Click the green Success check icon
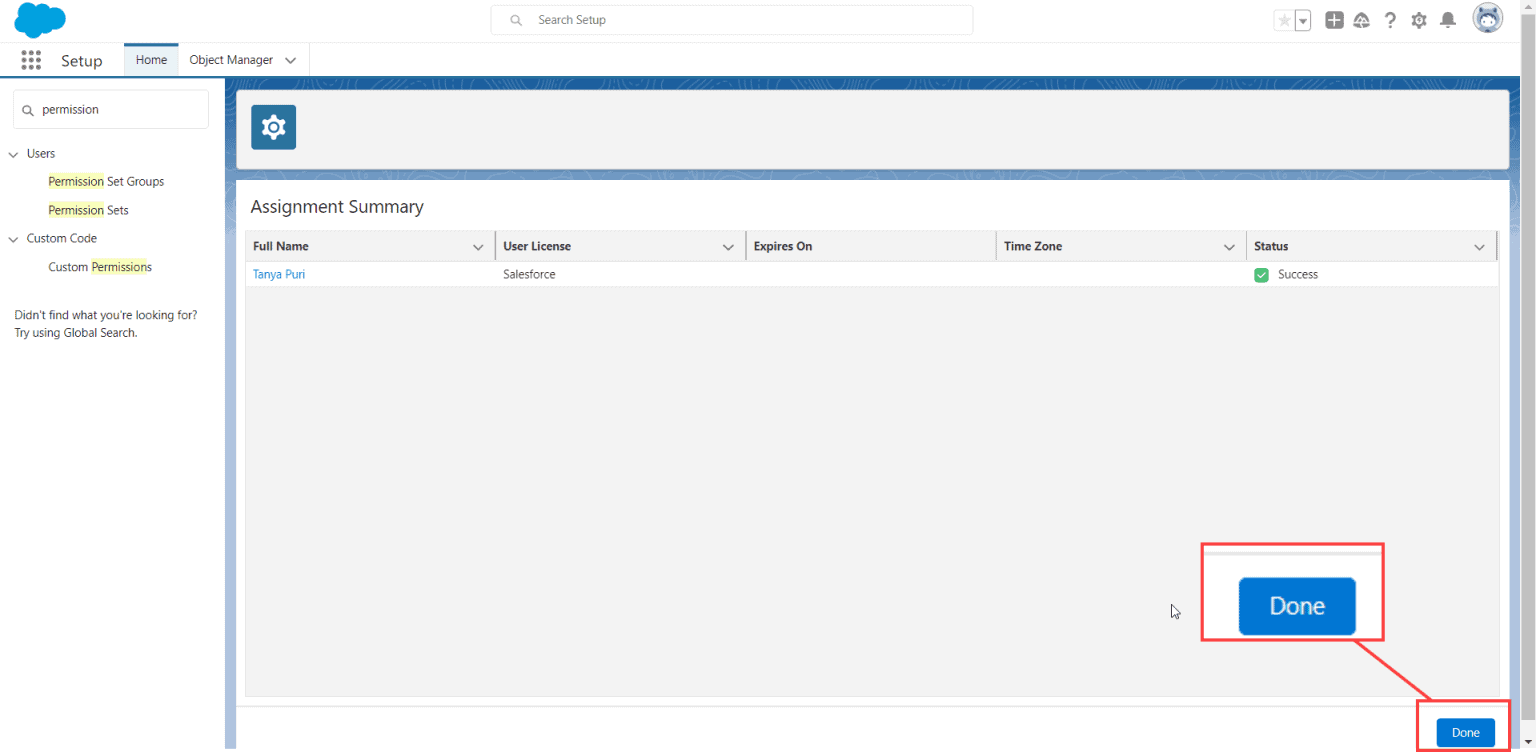 (1262, 275)
